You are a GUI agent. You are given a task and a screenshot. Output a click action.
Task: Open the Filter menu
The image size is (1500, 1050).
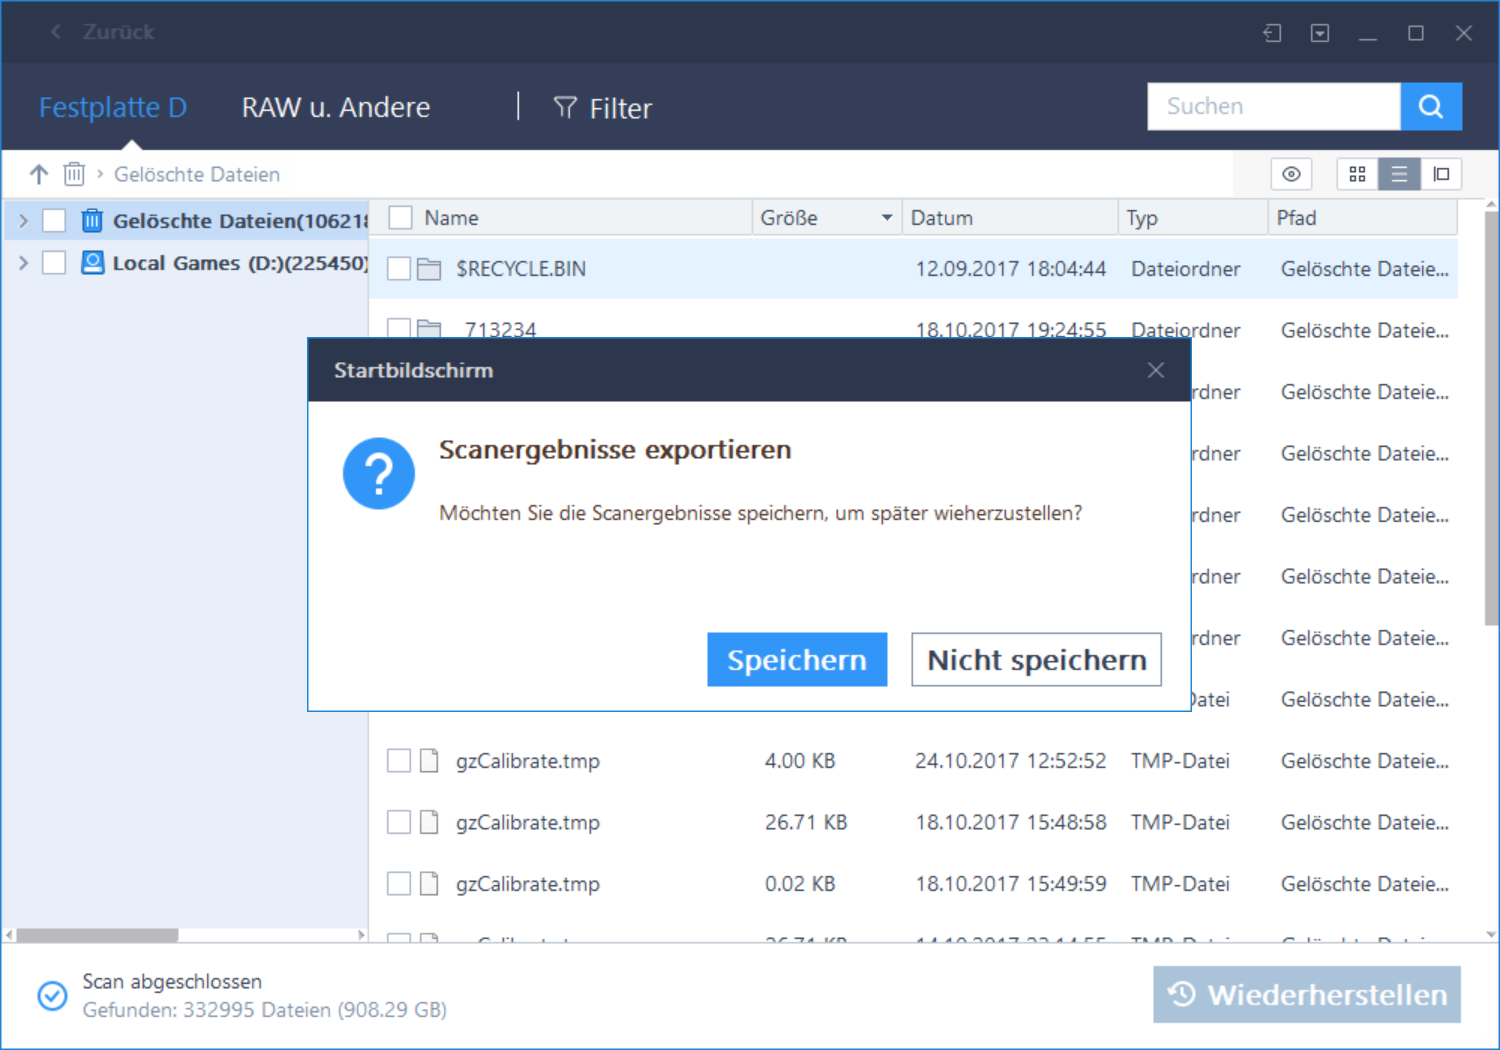coord(603,108)
